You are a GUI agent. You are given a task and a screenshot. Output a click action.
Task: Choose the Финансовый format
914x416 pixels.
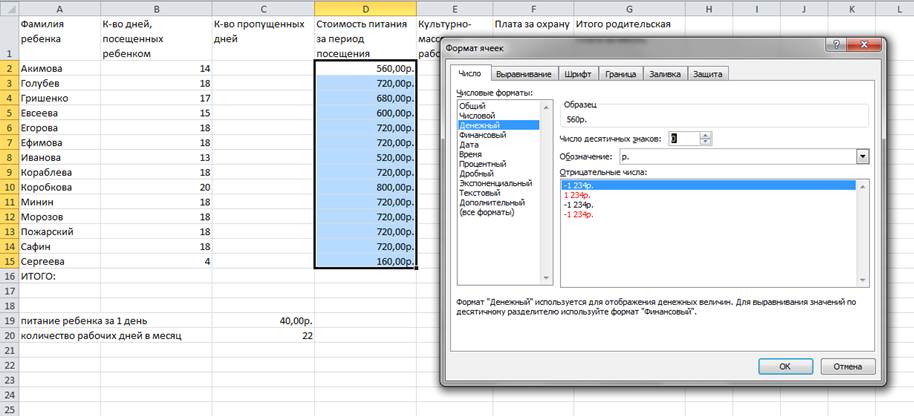(x=499, y=135)
